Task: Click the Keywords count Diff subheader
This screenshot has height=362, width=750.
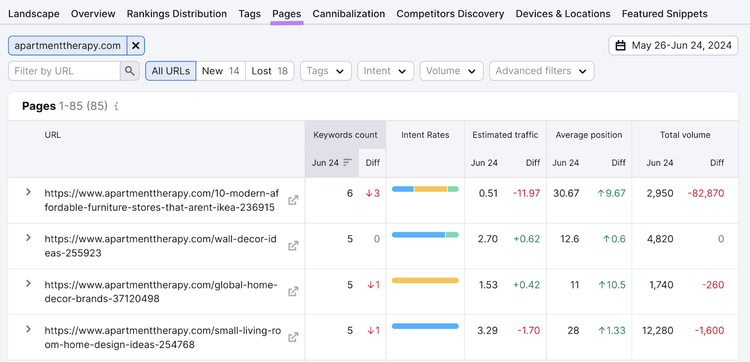Action: coord(373,163)
